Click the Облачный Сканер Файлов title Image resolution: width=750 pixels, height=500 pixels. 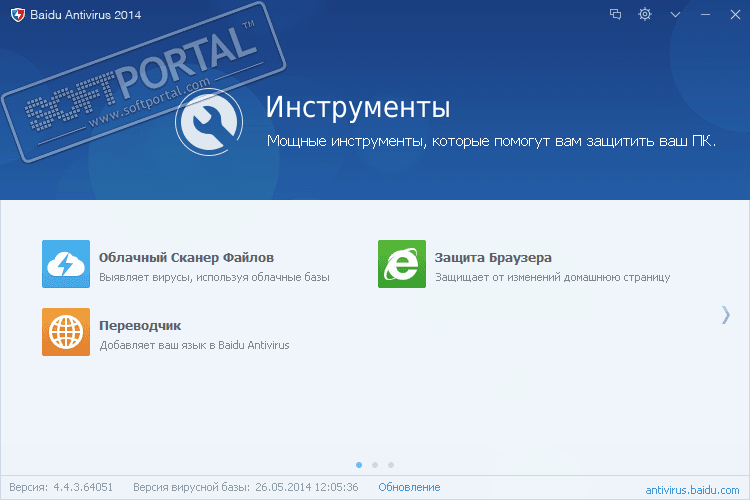point(186,257)
